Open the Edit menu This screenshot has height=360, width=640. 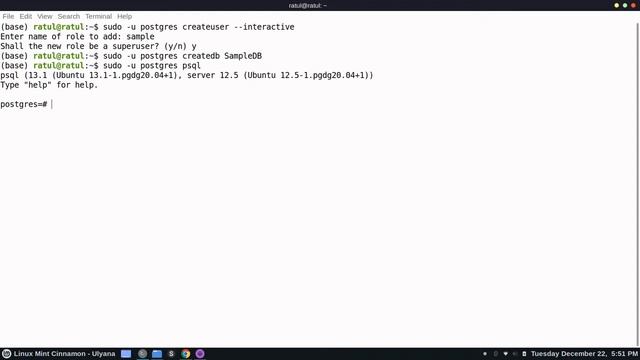pos(26,16)
